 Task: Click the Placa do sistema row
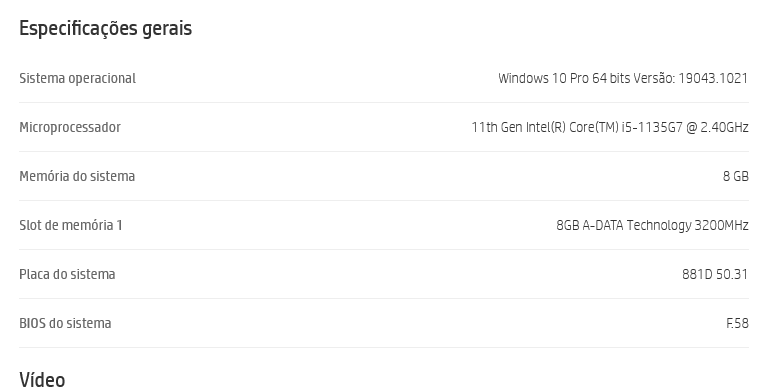tap(384, 274)
